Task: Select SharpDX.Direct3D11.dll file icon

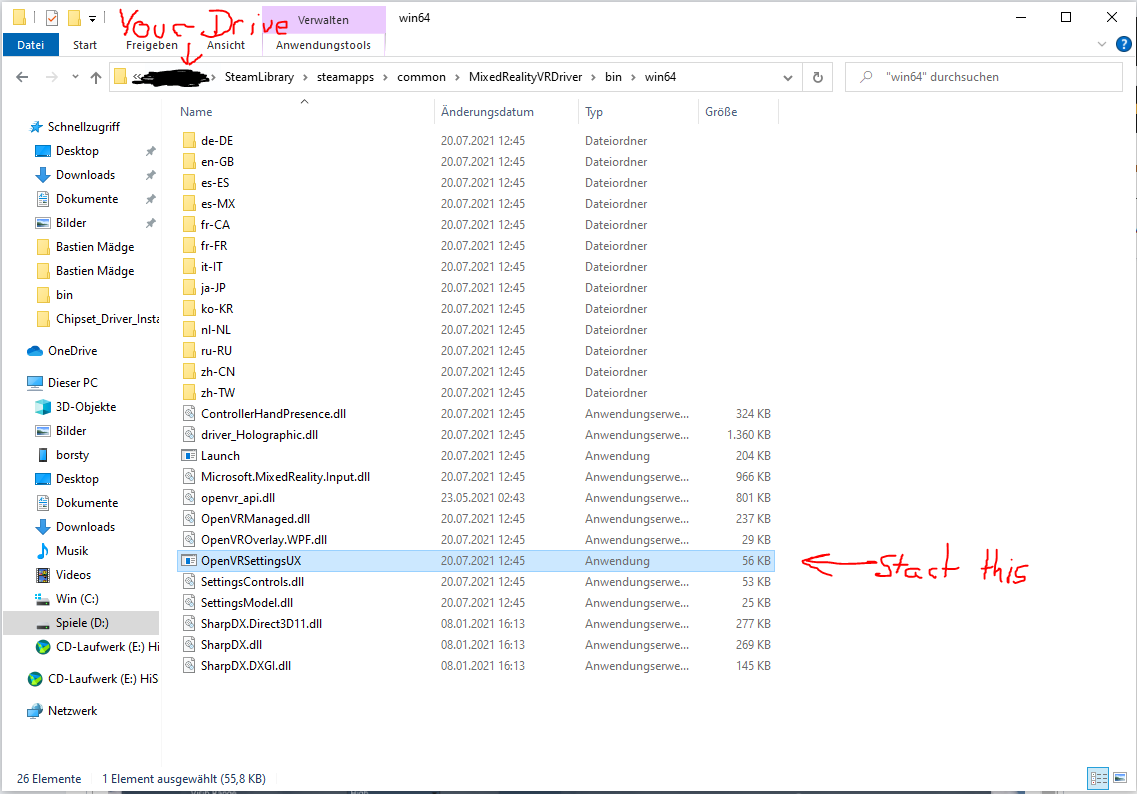Action: click(x=189, y=624)
